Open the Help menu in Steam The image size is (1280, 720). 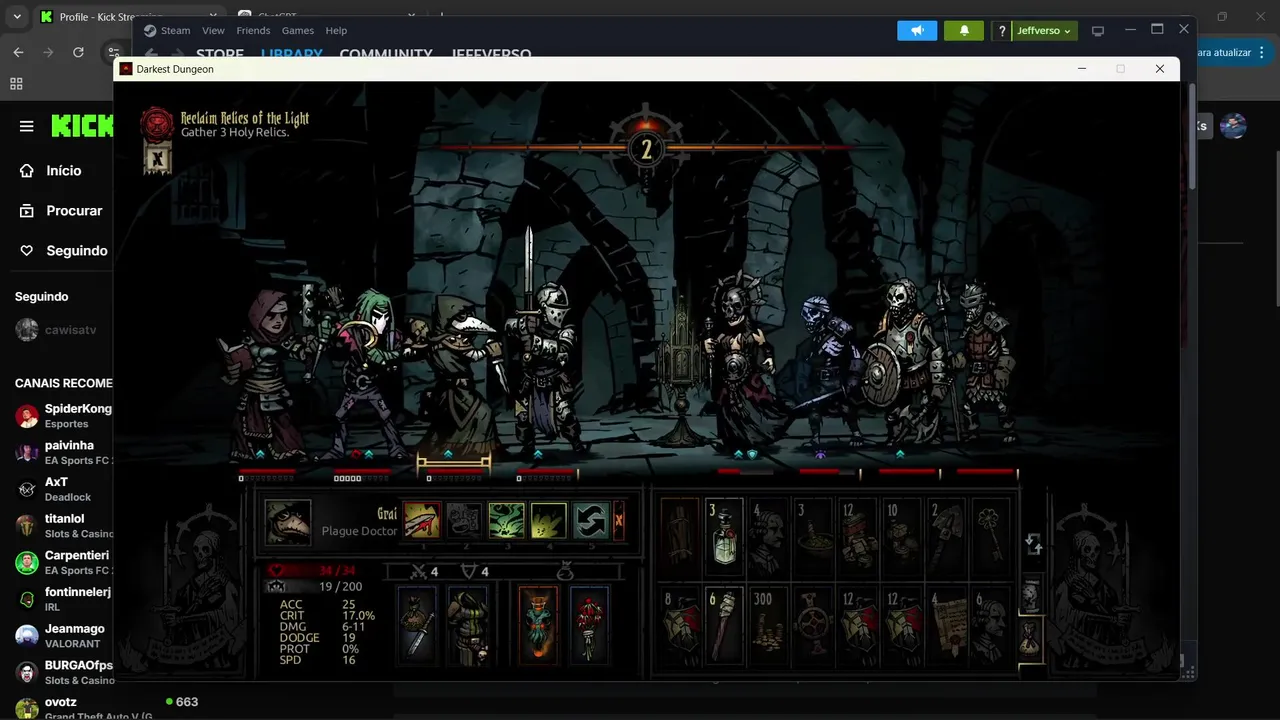[x=336, y=31]
